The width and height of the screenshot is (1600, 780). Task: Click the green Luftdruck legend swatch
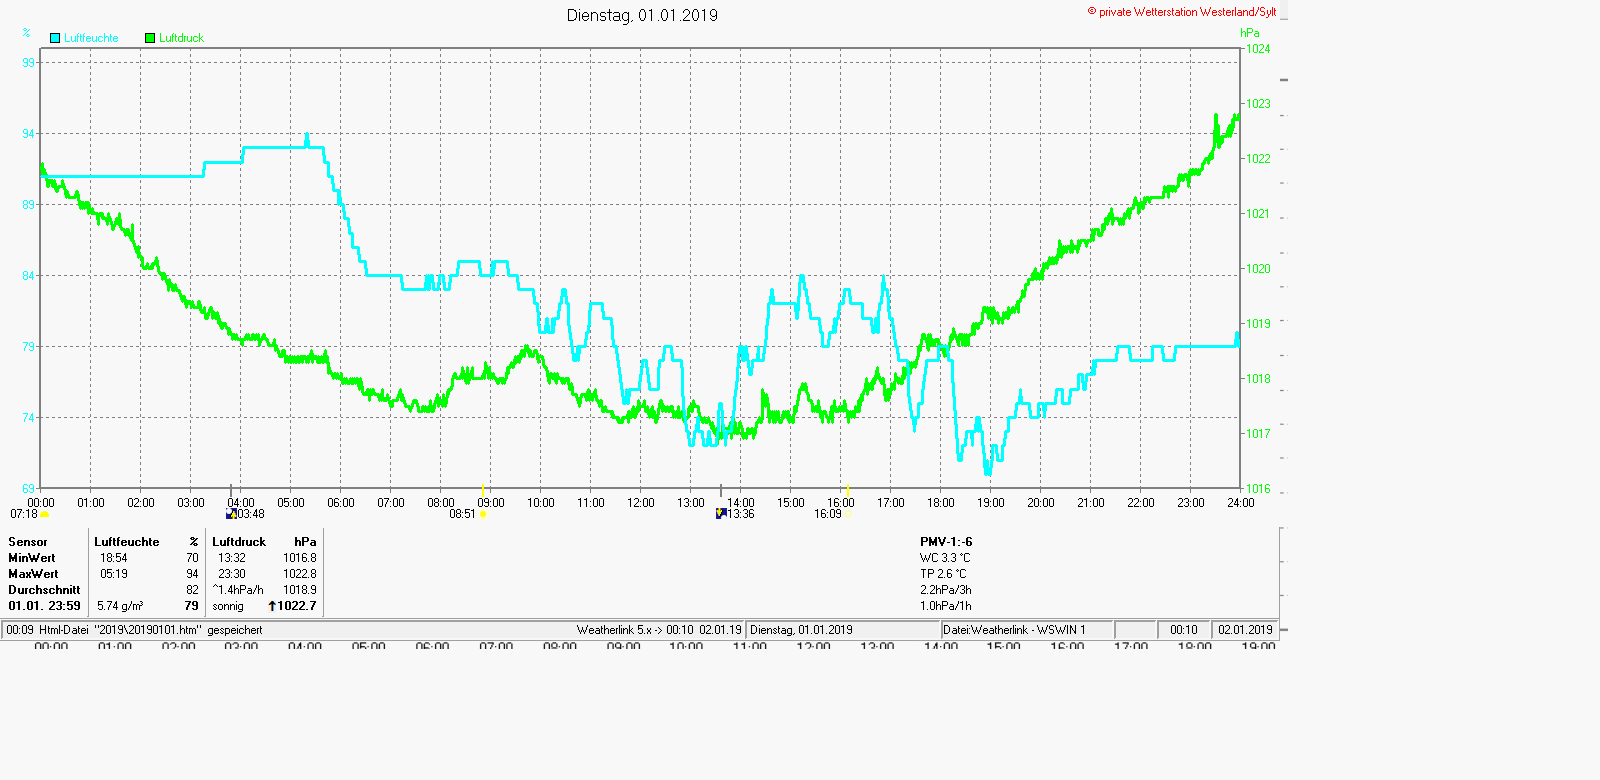(150, 38)
